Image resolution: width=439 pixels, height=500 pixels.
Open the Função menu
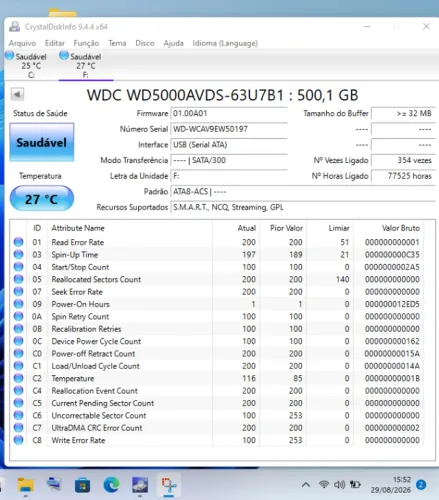pos(86,43)
